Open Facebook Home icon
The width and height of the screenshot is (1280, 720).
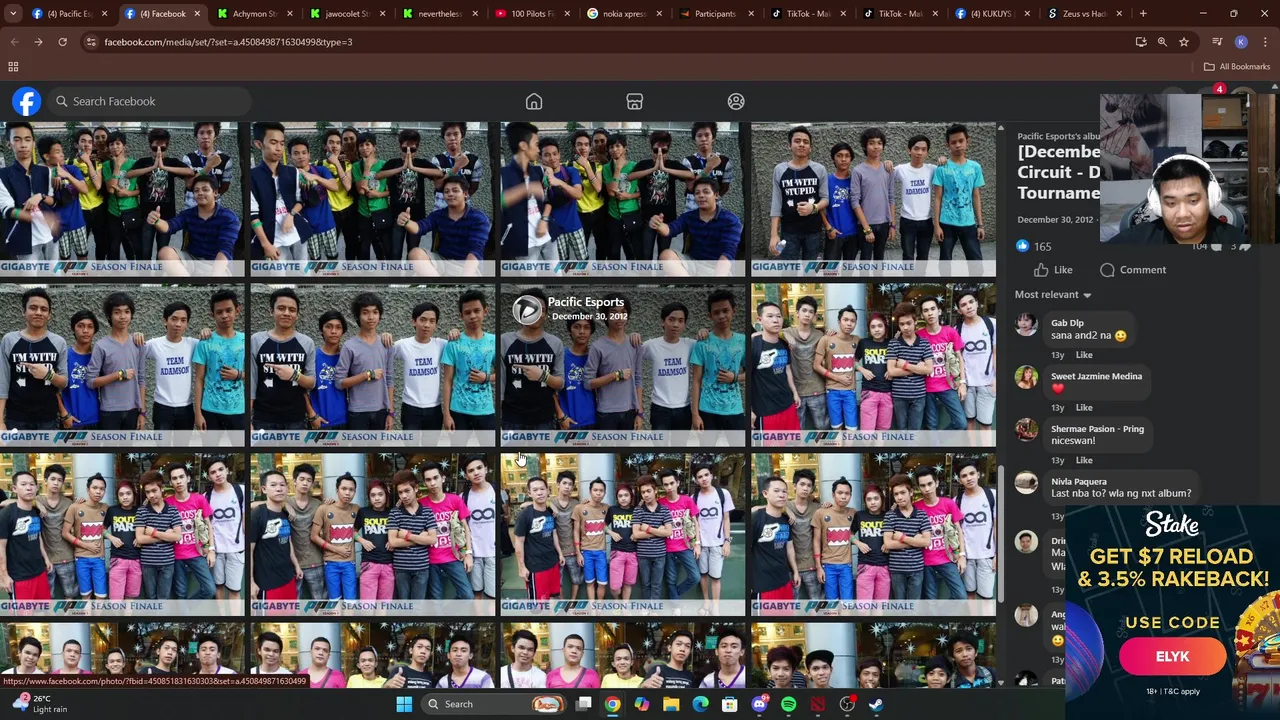coord(534,101)
